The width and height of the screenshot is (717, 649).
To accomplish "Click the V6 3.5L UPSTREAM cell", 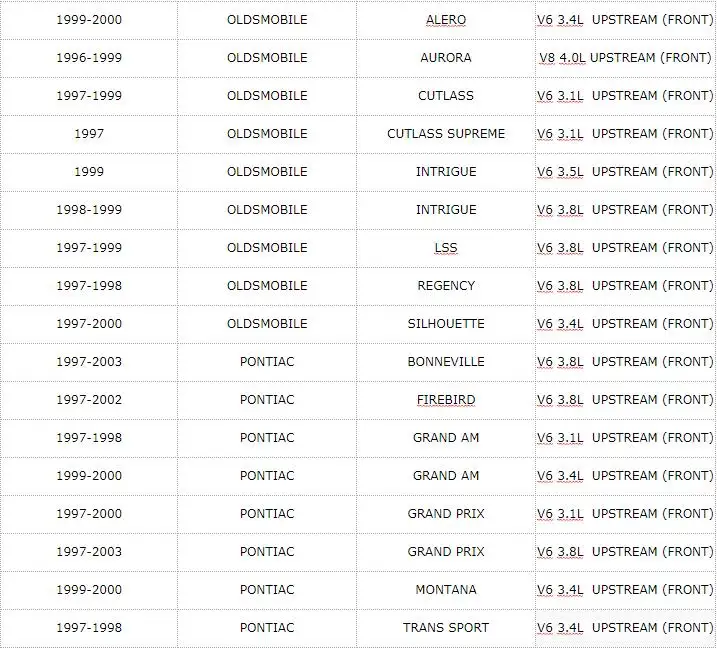I will point(625,172).
